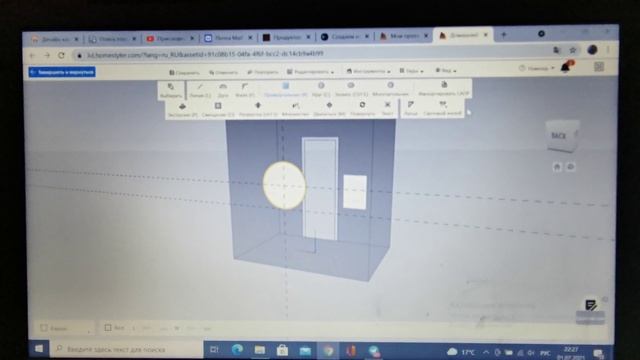Select the Grid array tool at row end
The image size is (640, 360).
click(442, 109)
